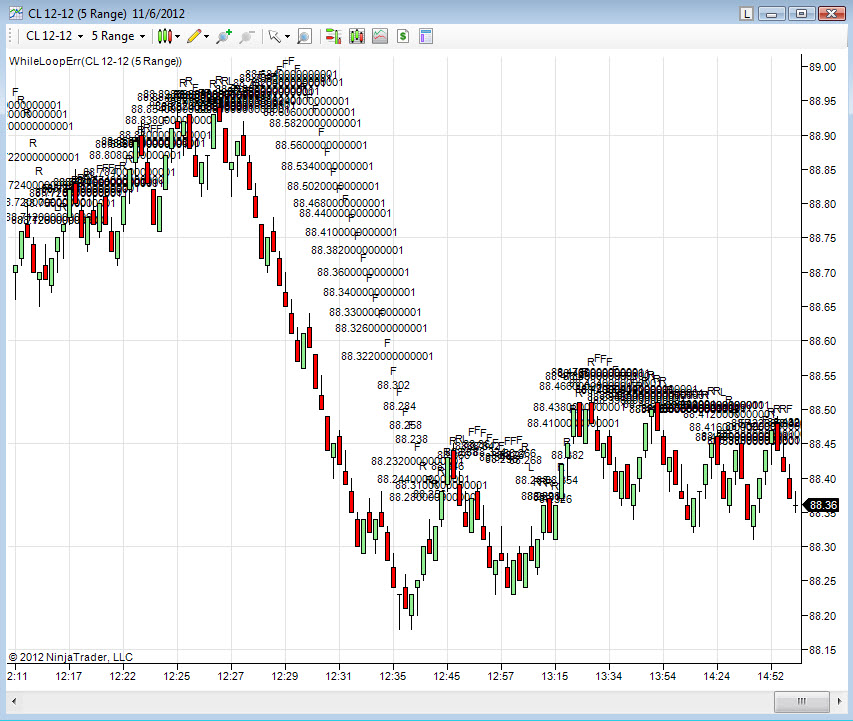Click the 13:15 time axis label
This screenshot has height=721, width=853.
[x=554, y=676]
